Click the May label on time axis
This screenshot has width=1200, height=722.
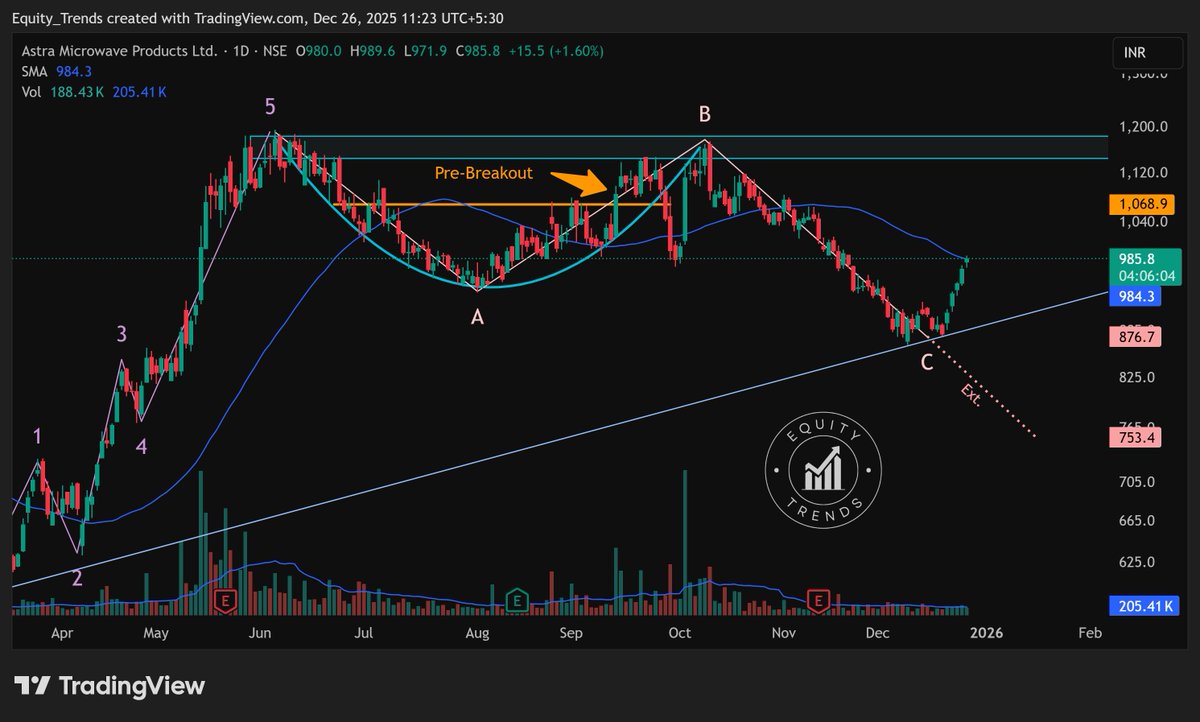154,633
